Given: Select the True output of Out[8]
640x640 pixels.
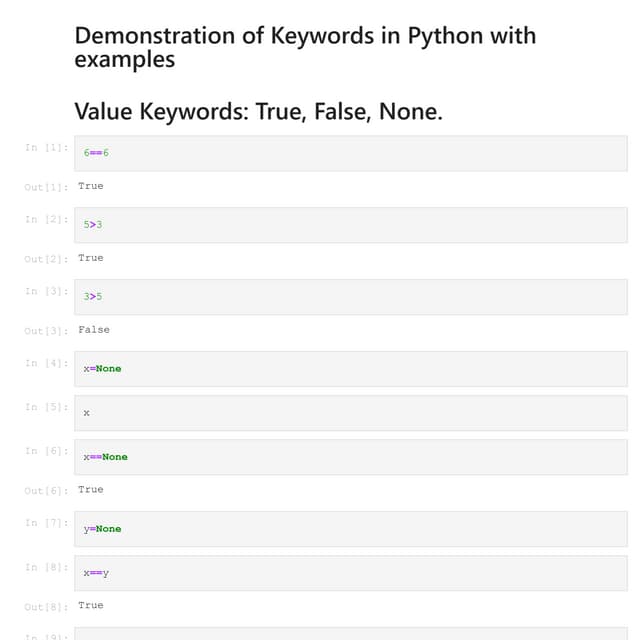Looking at the screenshot, I should click(91, 606).
